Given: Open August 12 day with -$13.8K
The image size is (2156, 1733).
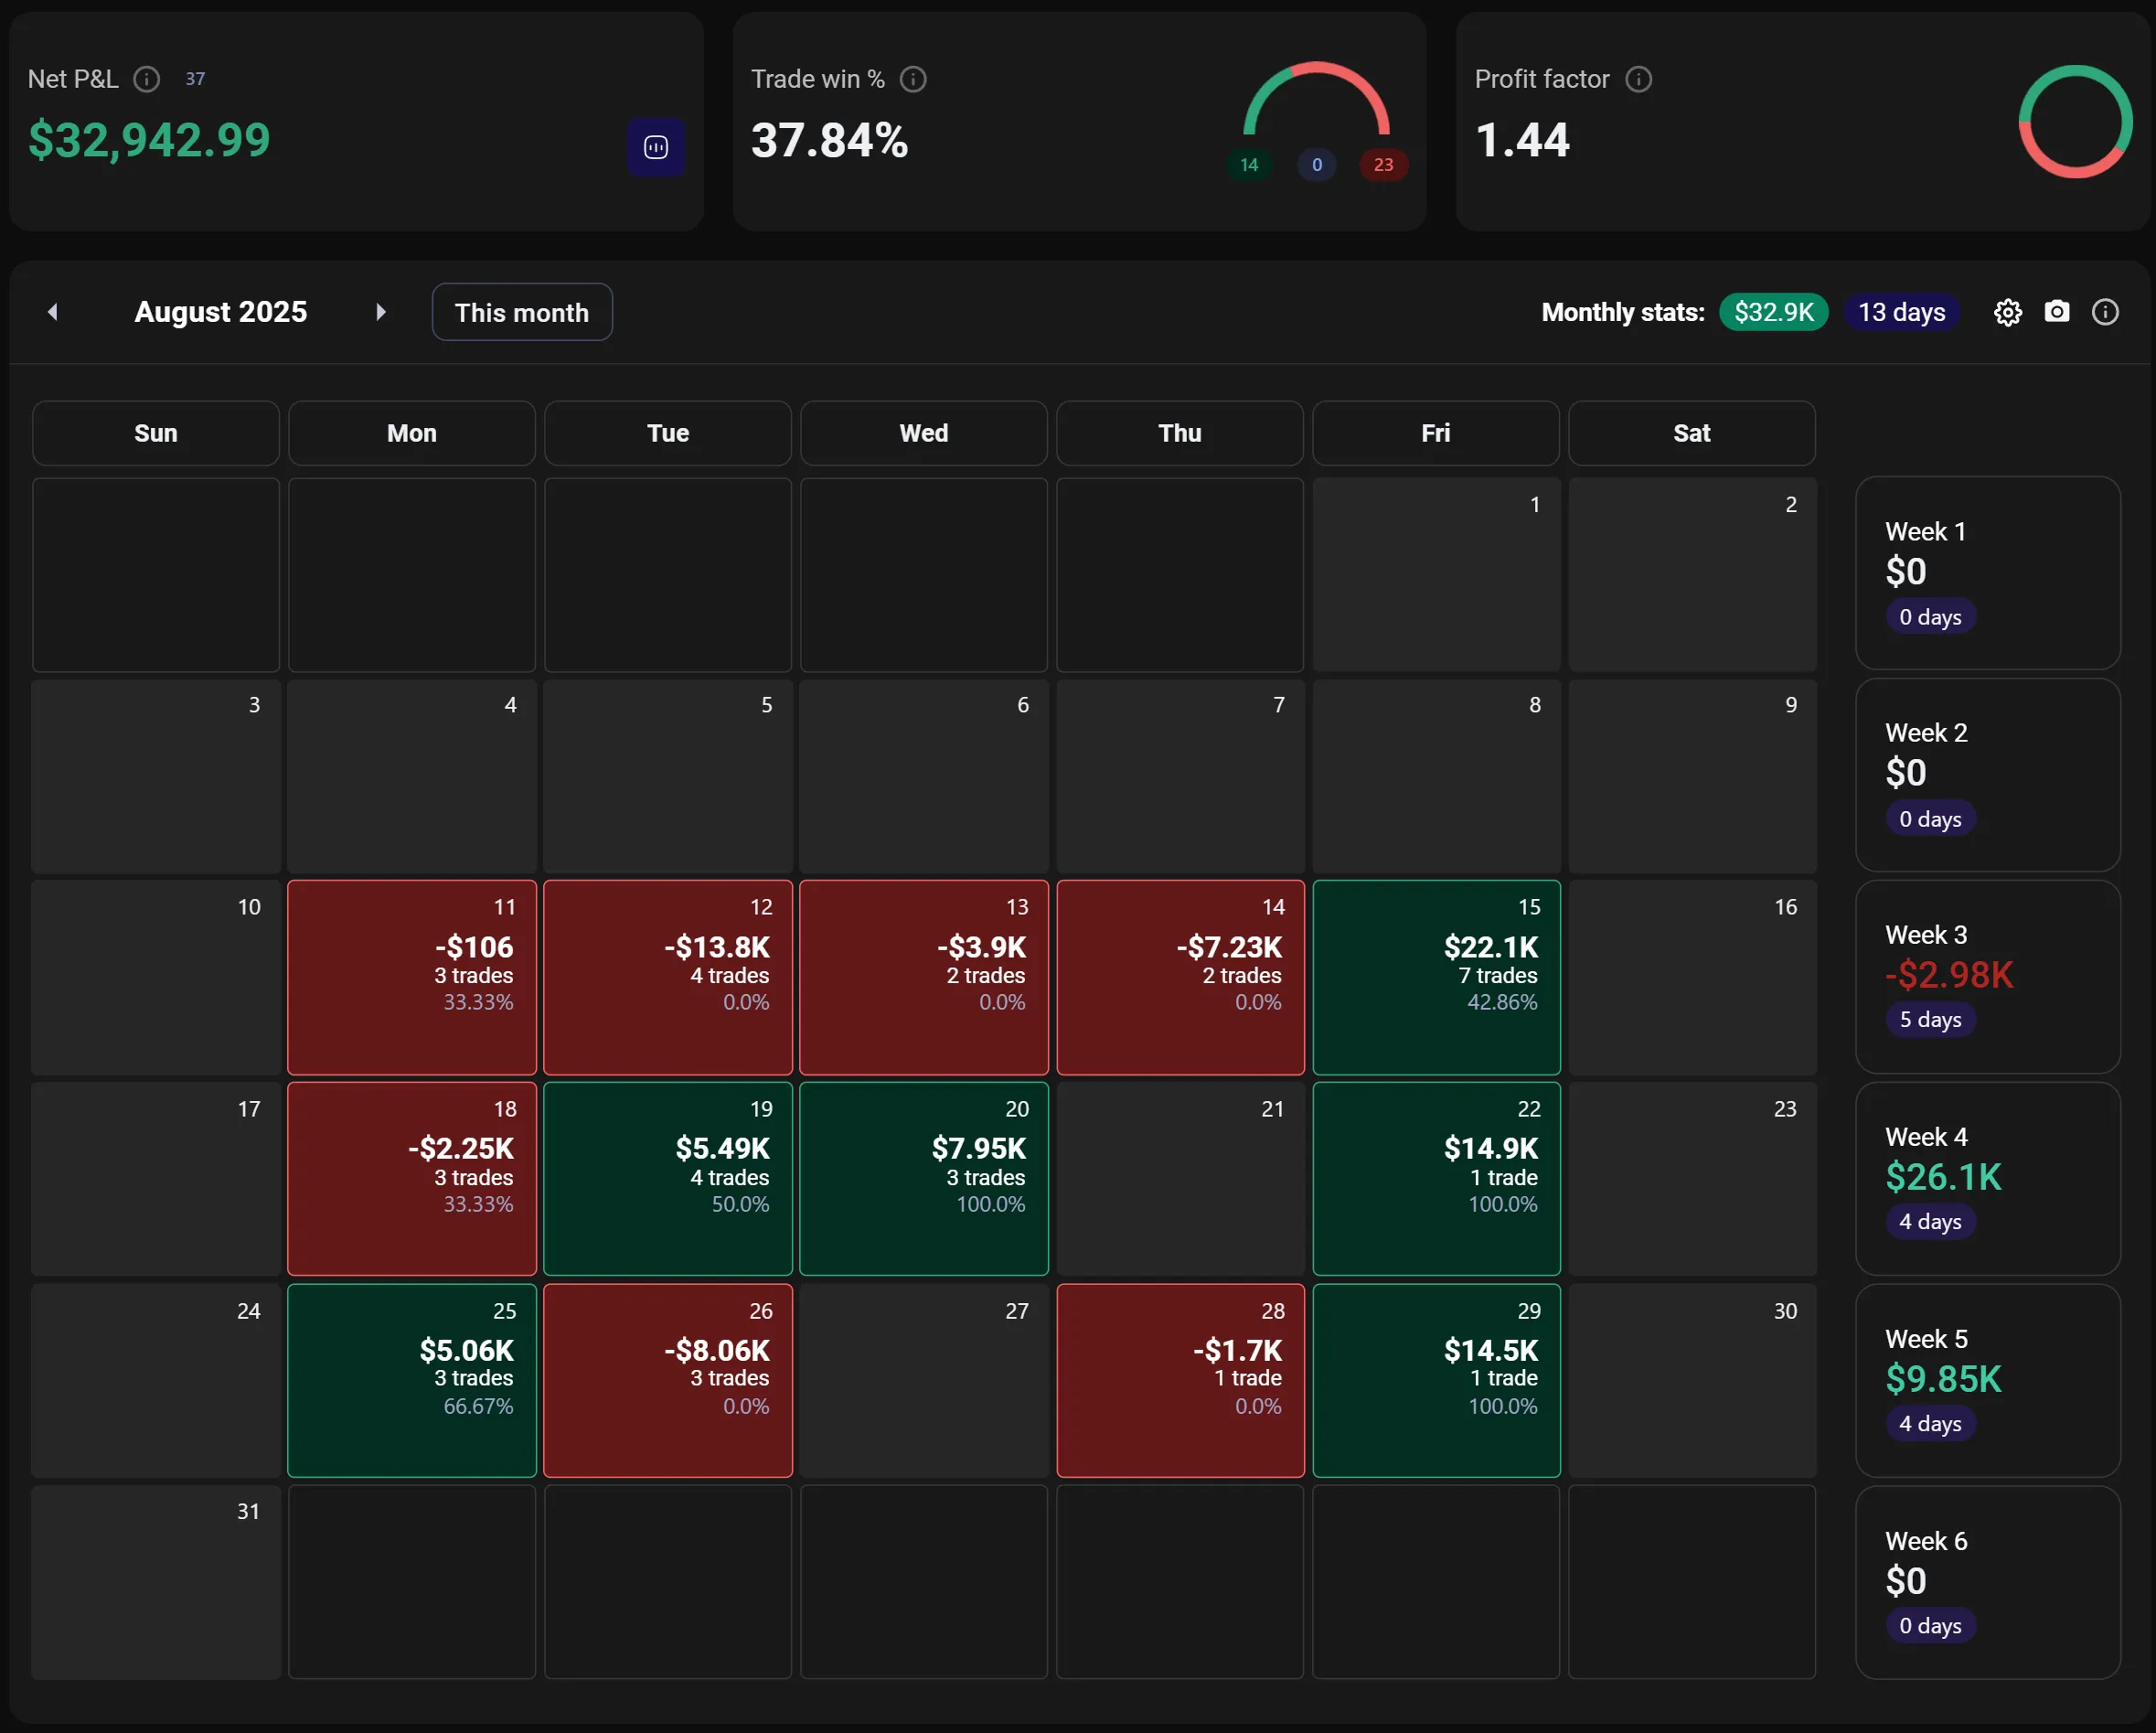Looking at the screenshot, I should (x=668, y=977).
